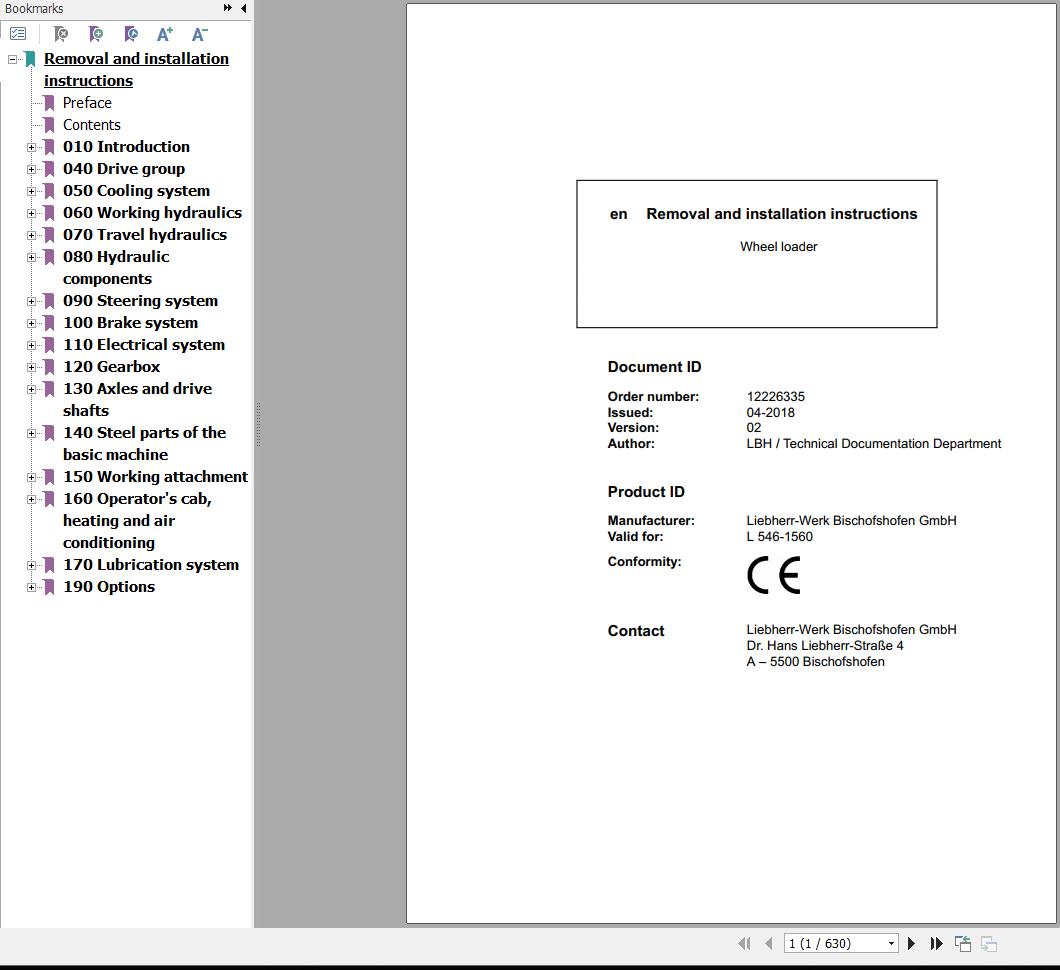Screen dimensions: 1060x970
Task: Select the 070 Travel hydraulics bookmark
Action: click(x=145, y=235)
